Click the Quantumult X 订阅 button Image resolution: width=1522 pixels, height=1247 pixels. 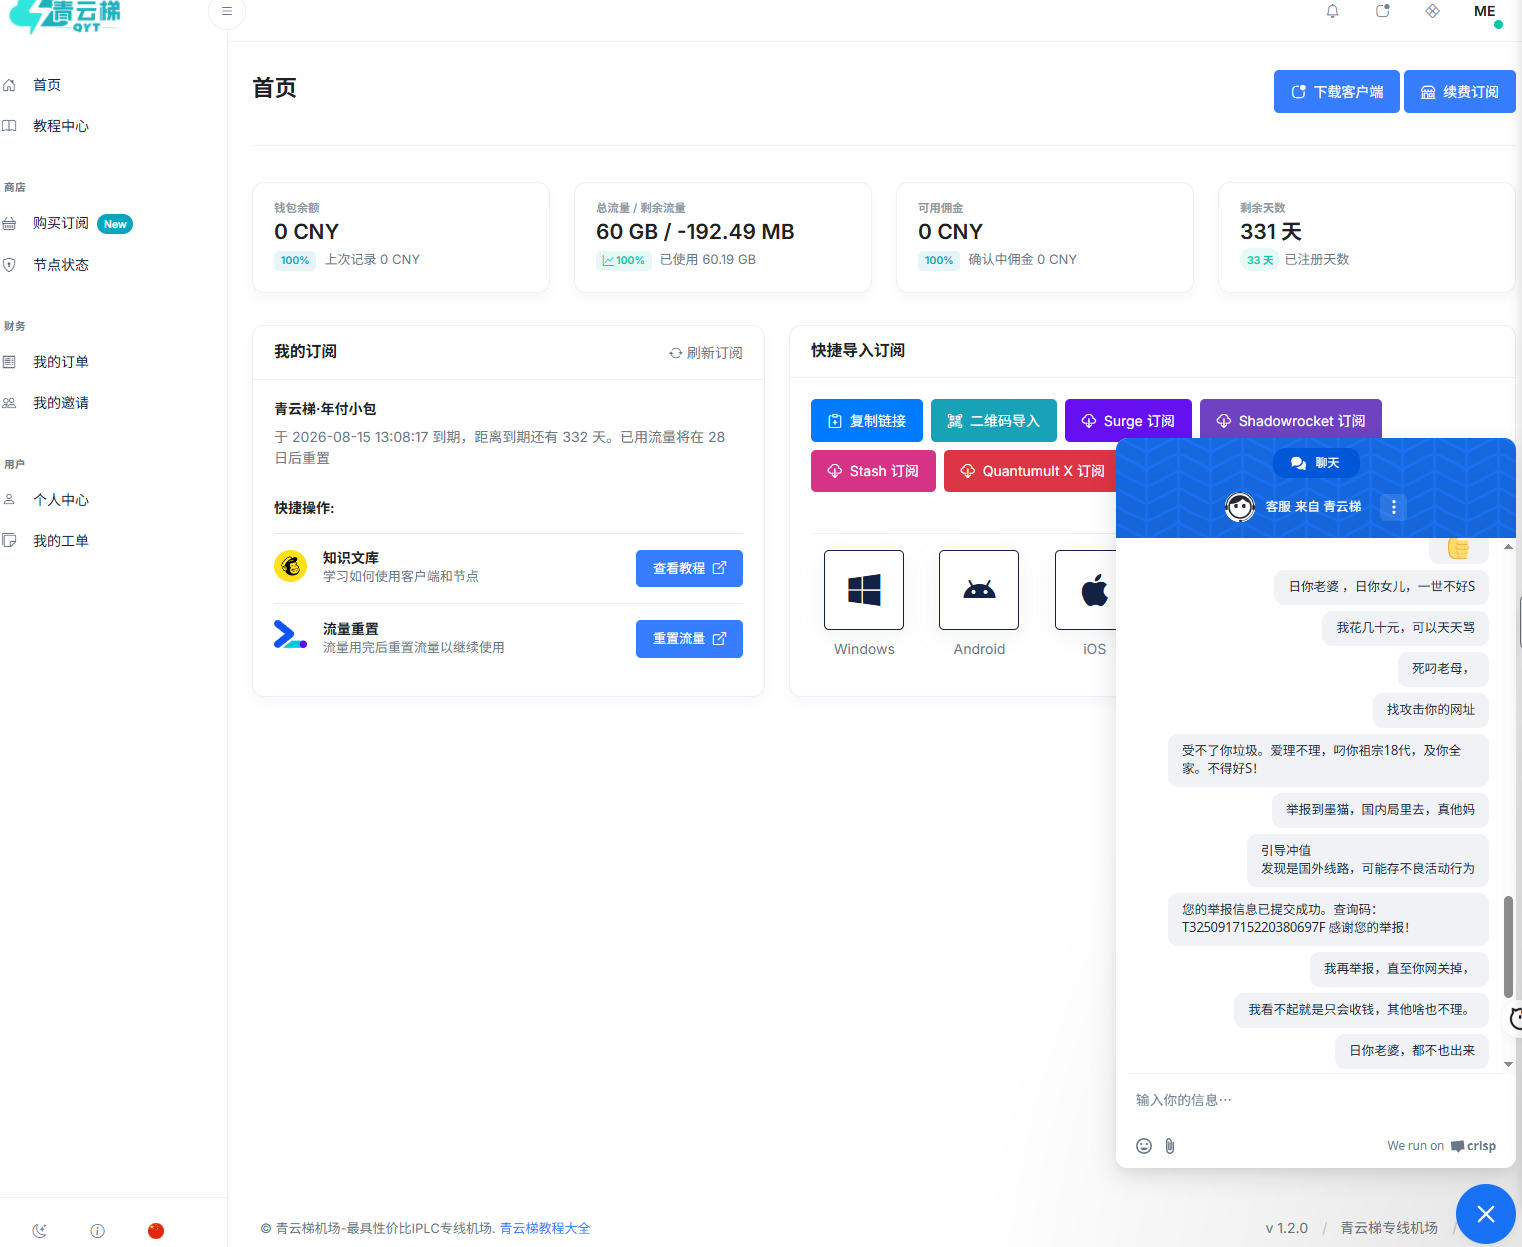pos(1032,471)
